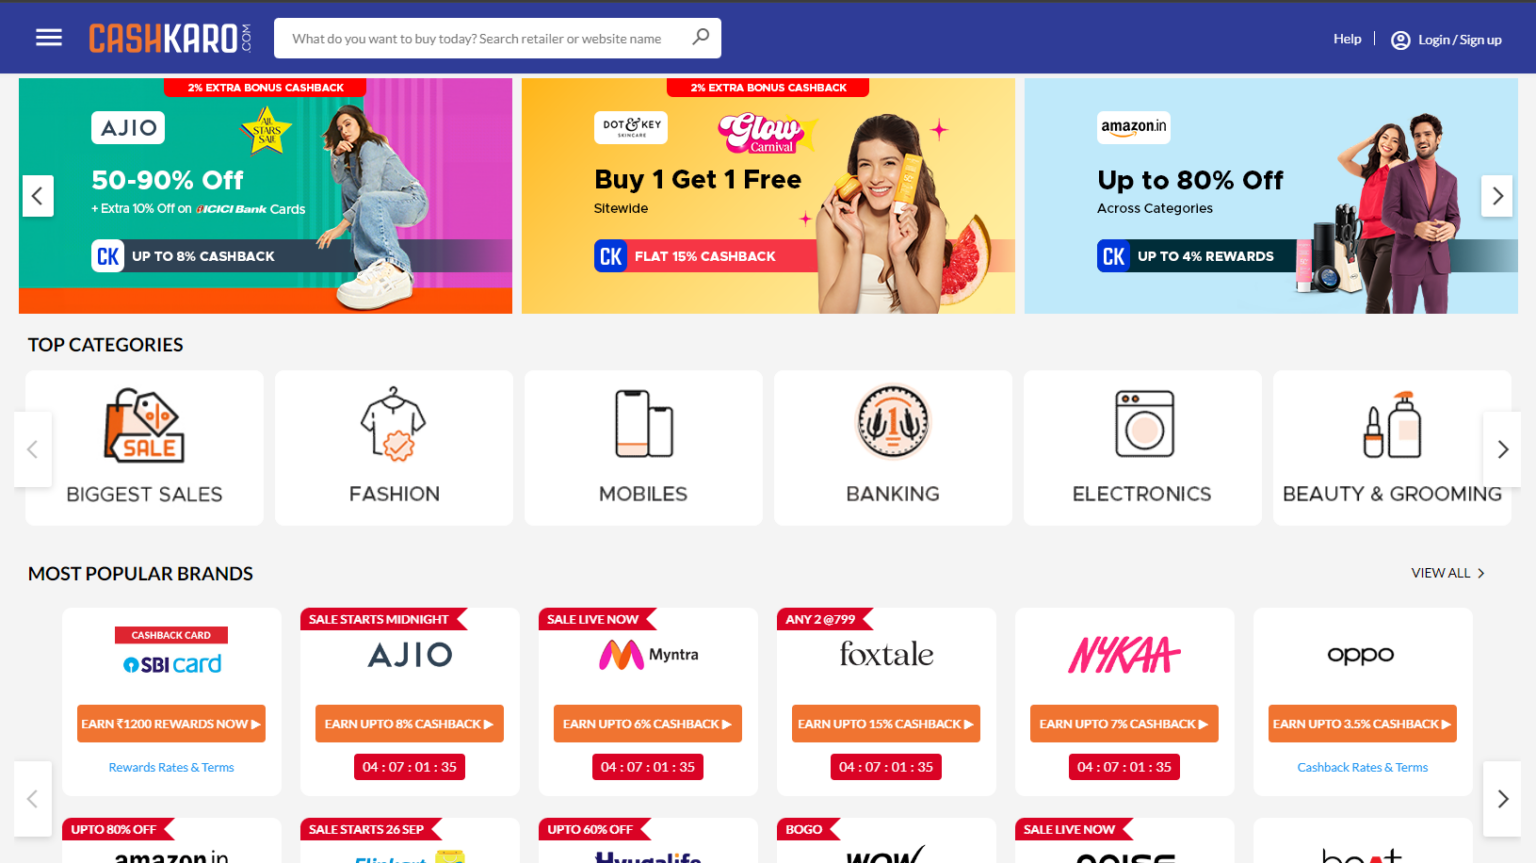
Task: Select the Banking category icon
Action: pyautogui.click(x=893, y=422)
